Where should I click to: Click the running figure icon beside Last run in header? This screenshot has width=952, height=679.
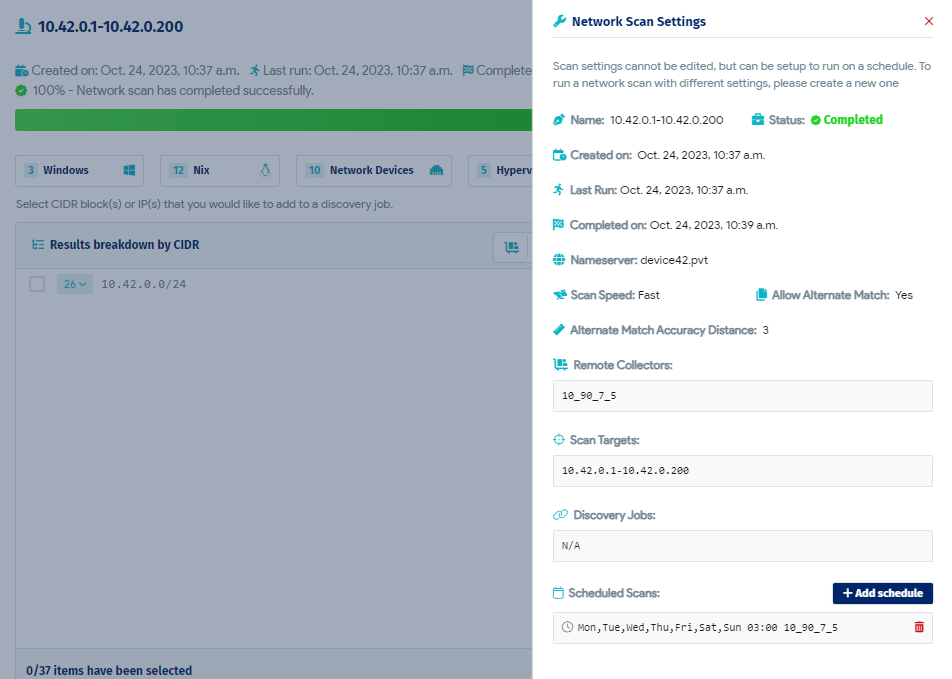(x=255, y=70)
